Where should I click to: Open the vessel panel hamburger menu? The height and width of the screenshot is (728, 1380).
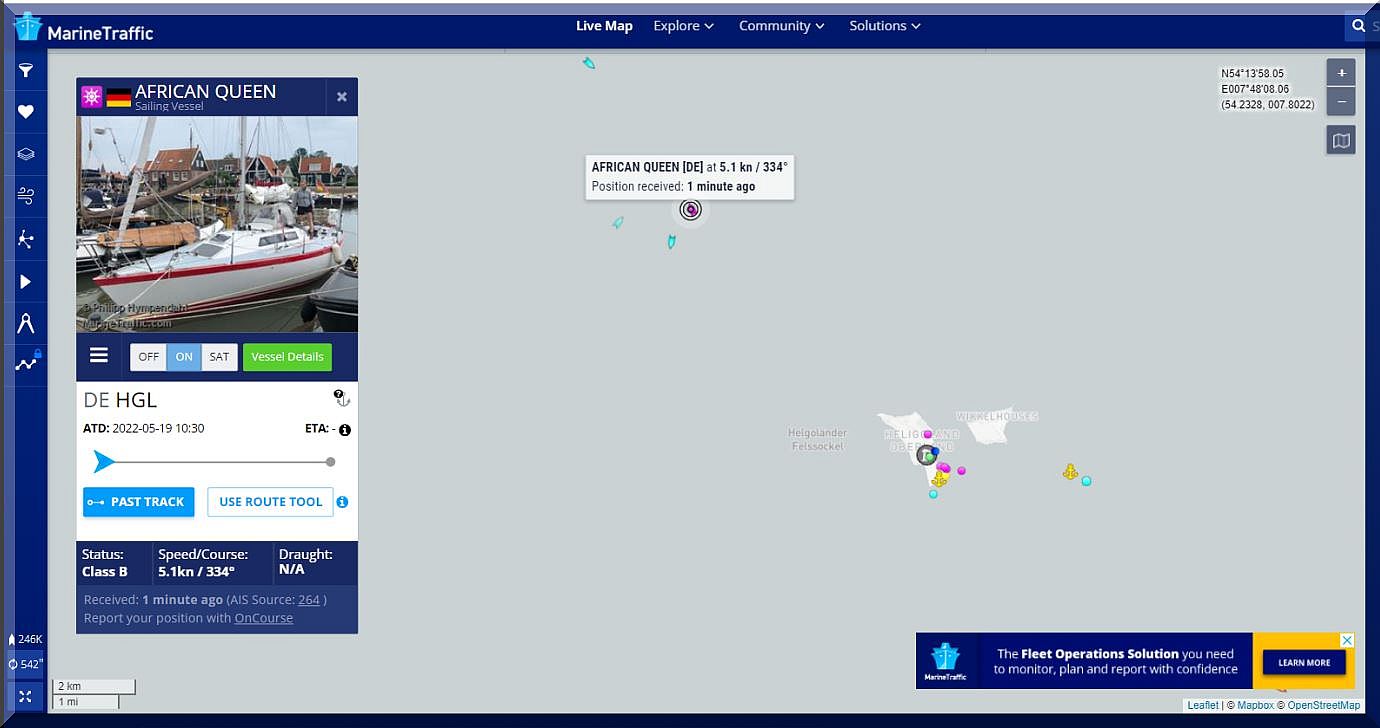99,356
